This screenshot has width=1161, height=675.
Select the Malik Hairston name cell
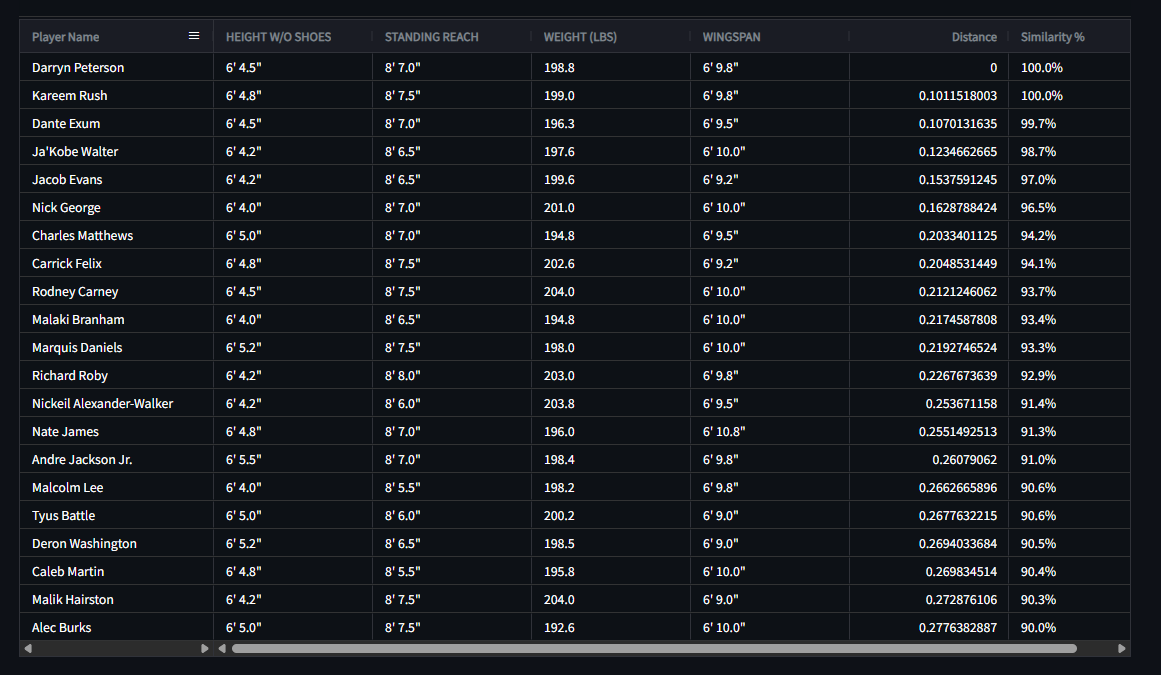click(x=116, y=600)
